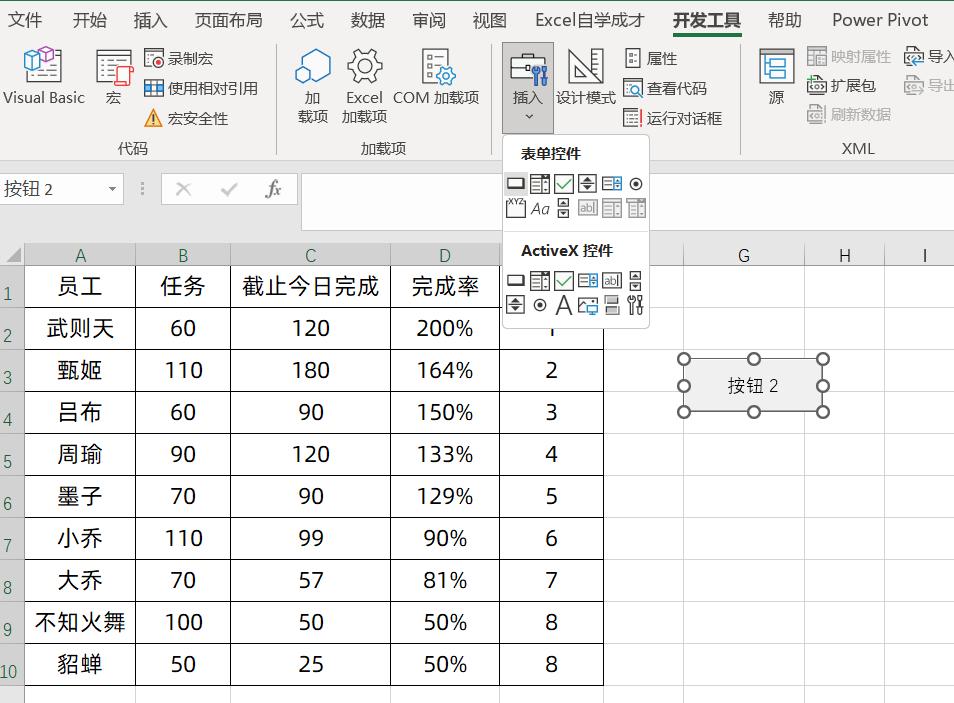The height and width of the screenshot is (703, 954).
Task: Insert an ActiveX text box control
Action: coord(613,281)
